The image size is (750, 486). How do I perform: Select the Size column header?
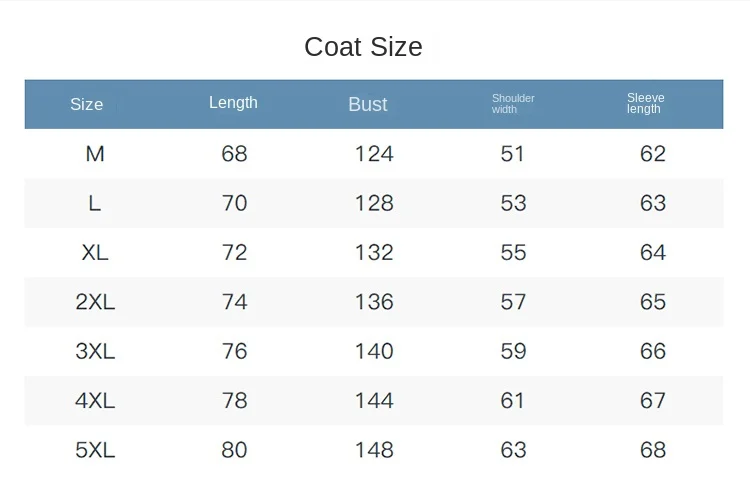tap(87, 104)
